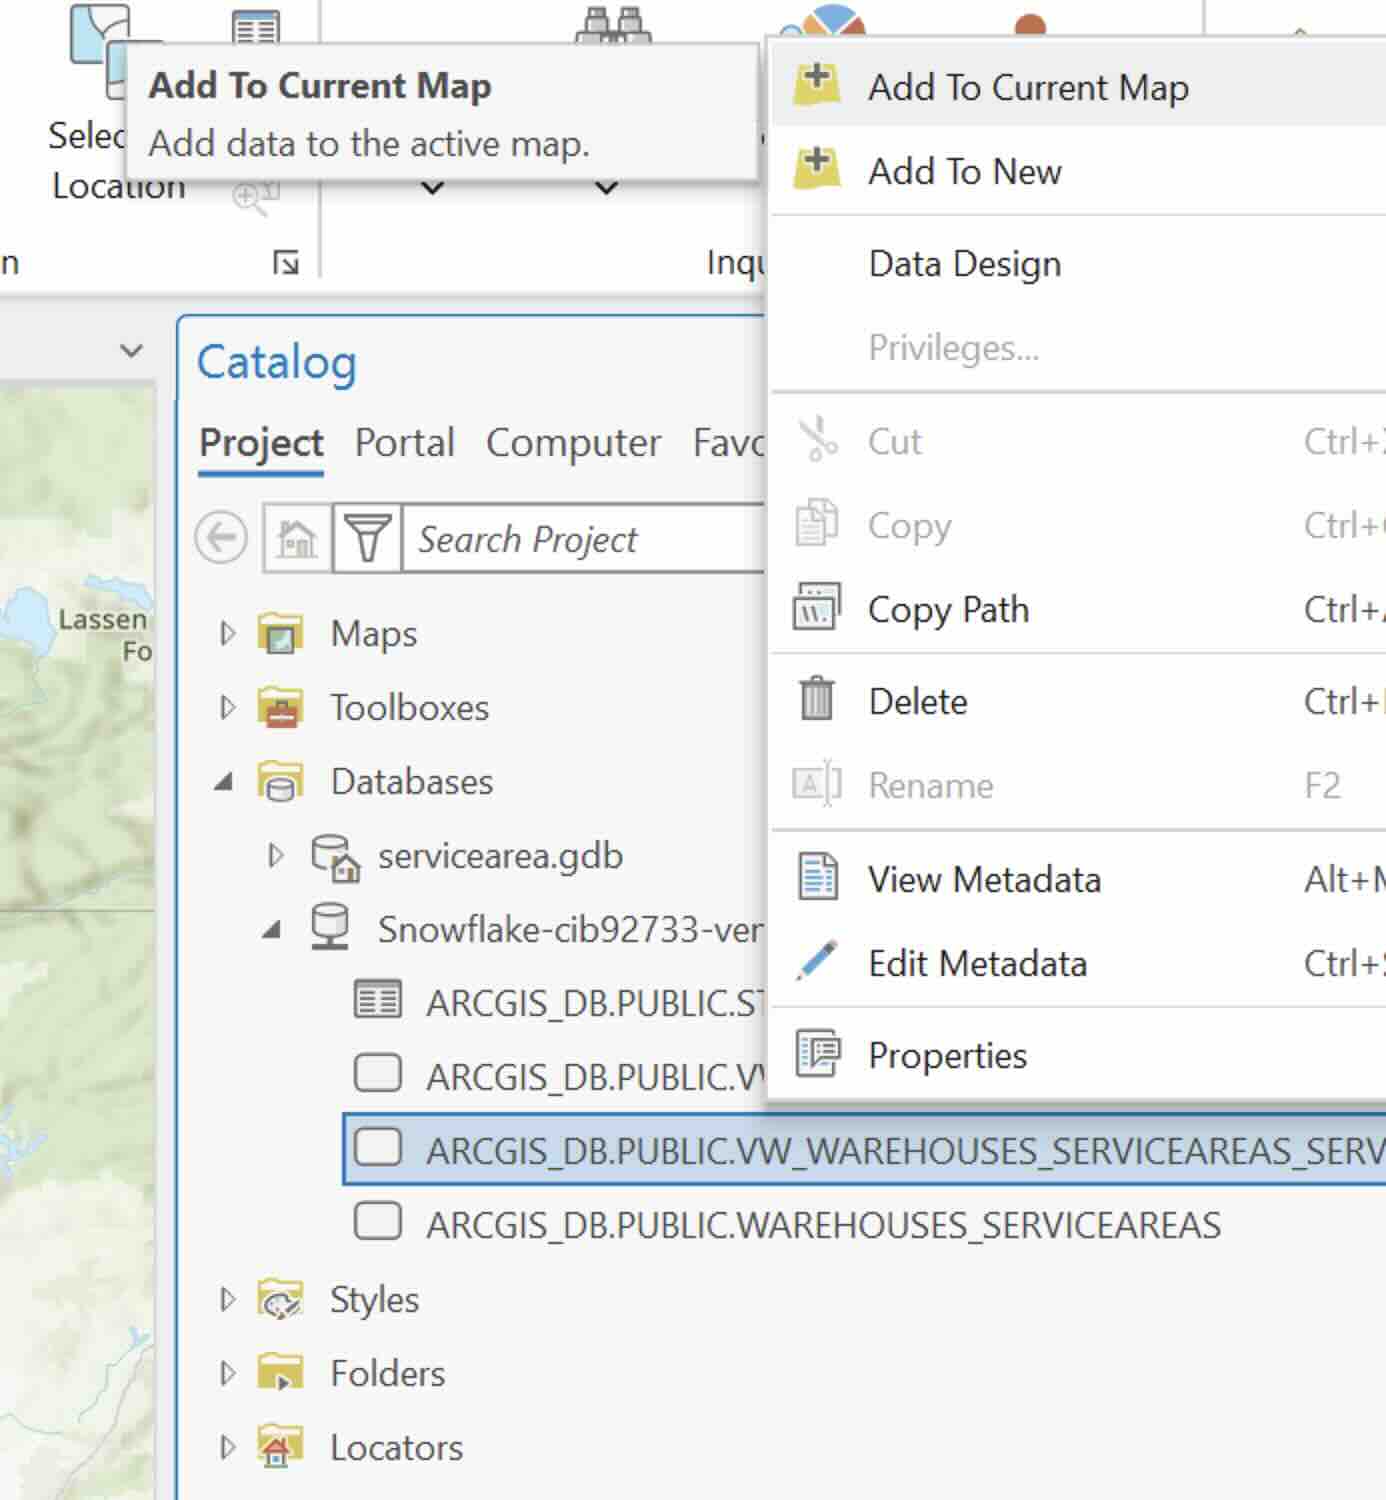Expand the Toolboxes node
This screenshot has height=1500, width=1386.
[x=228, y=707]
